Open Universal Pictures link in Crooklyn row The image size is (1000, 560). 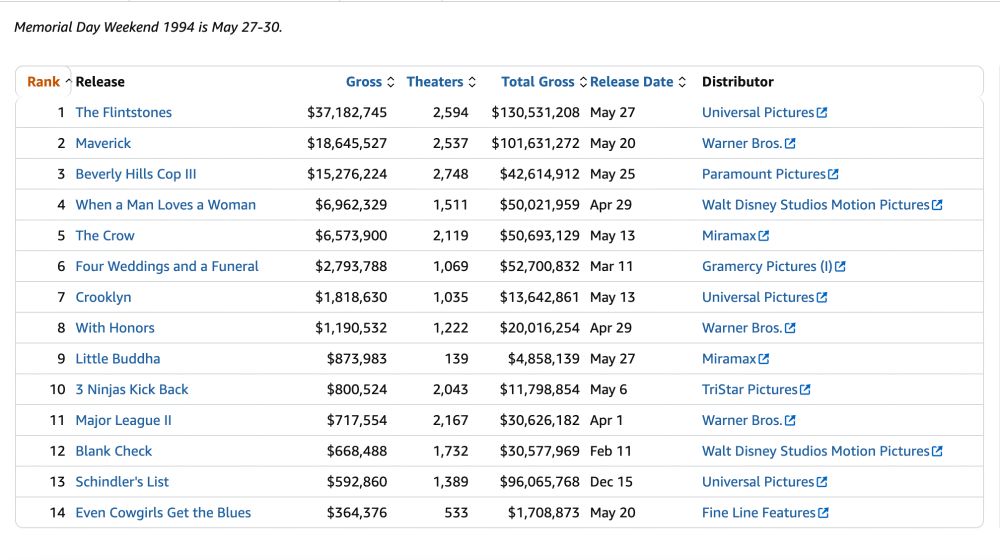point(758,297)
